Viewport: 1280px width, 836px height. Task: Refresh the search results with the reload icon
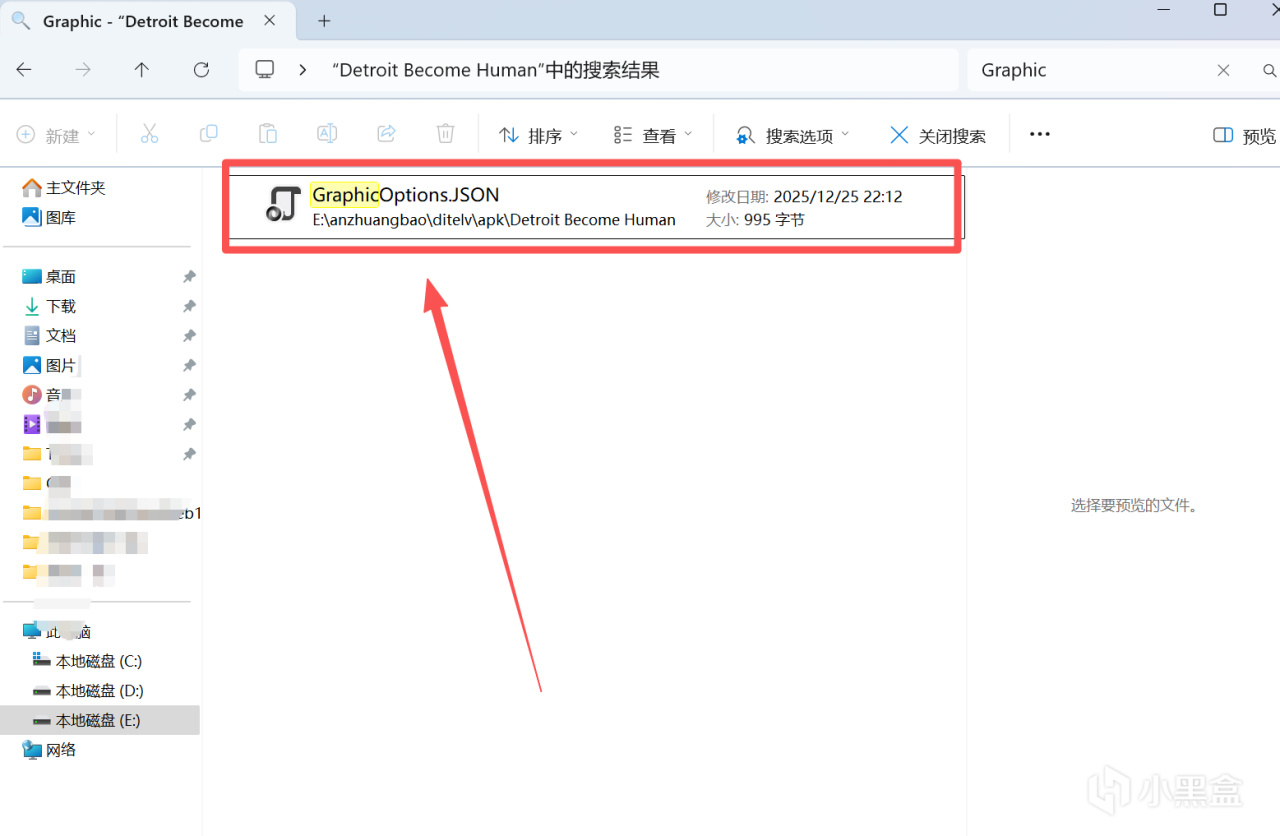[x=201, y=70]
